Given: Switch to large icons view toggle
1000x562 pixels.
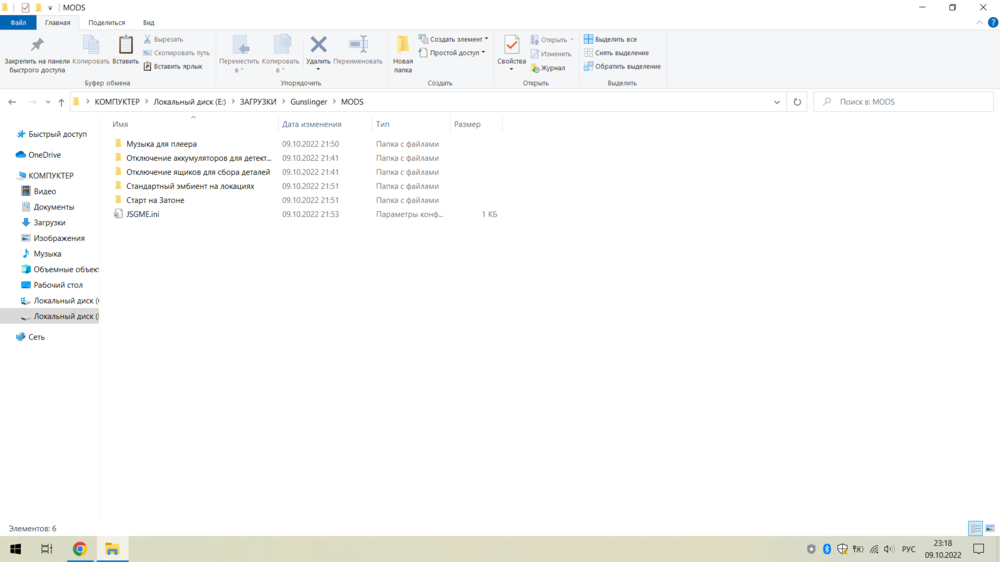Looking at the screenshot, I should 989,528.
